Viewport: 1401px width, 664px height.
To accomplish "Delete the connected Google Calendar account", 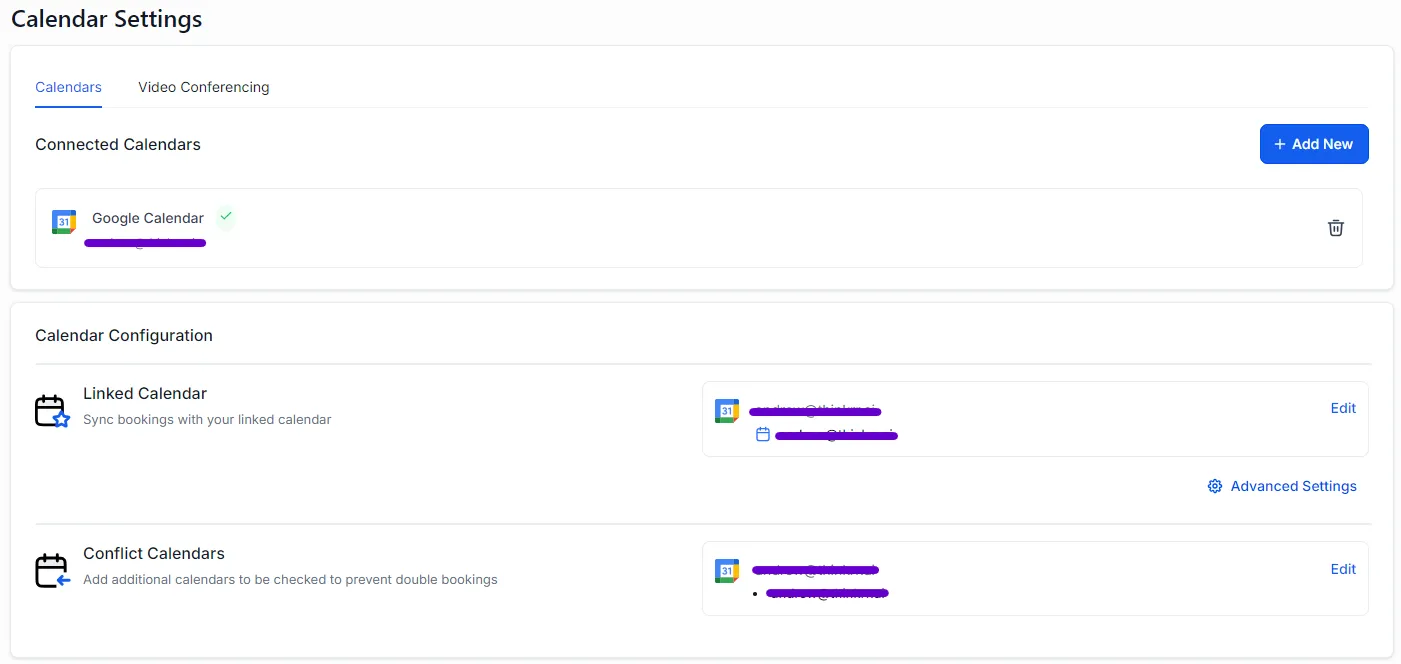I will (x=1335, y=228).
